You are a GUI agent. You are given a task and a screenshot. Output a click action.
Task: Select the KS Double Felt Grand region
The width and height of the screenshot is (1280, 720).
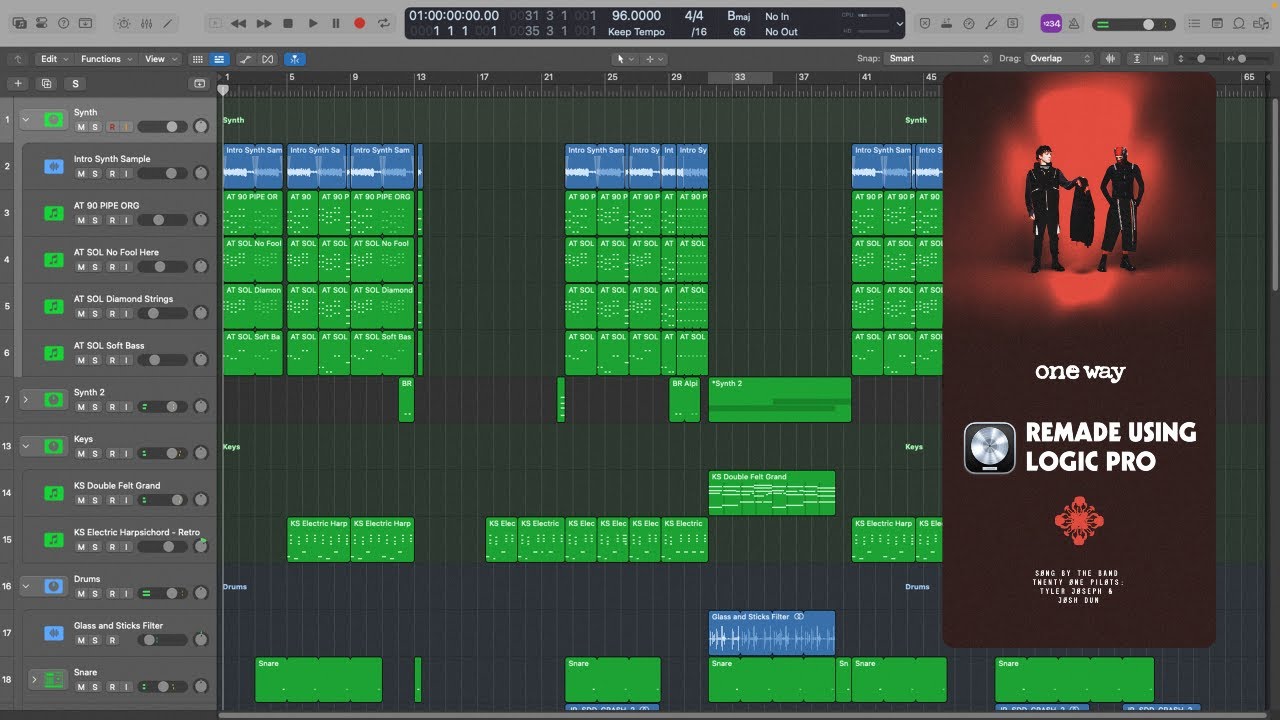pos(772,493)
